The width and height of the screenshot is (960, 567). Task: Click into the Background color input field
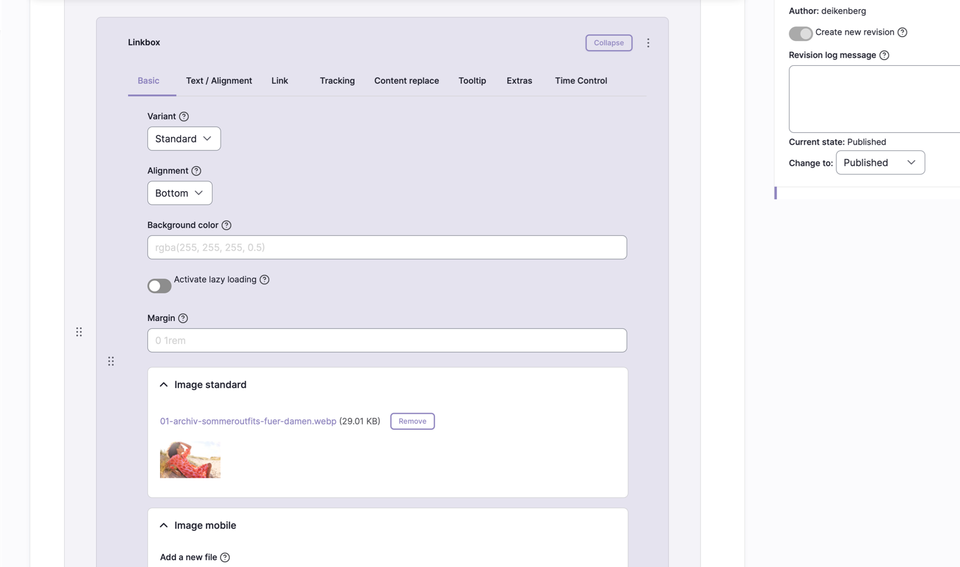[387, 248]
